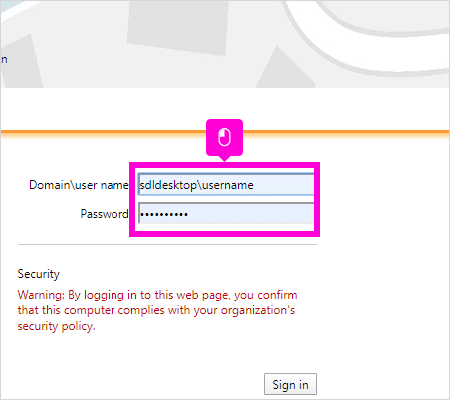This screenshot has height=400, width=450.
Task: Click the masked password dots
Action: [x=164, y=214]
